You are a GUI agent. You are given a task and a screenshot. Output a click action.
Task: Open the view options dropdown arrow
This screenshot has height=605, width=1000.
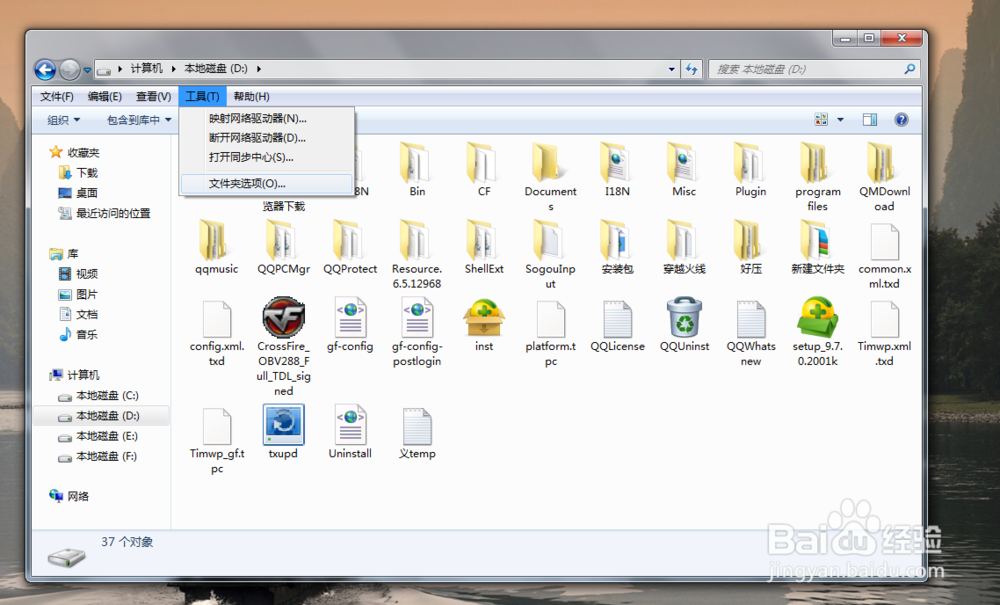(840, 119)
